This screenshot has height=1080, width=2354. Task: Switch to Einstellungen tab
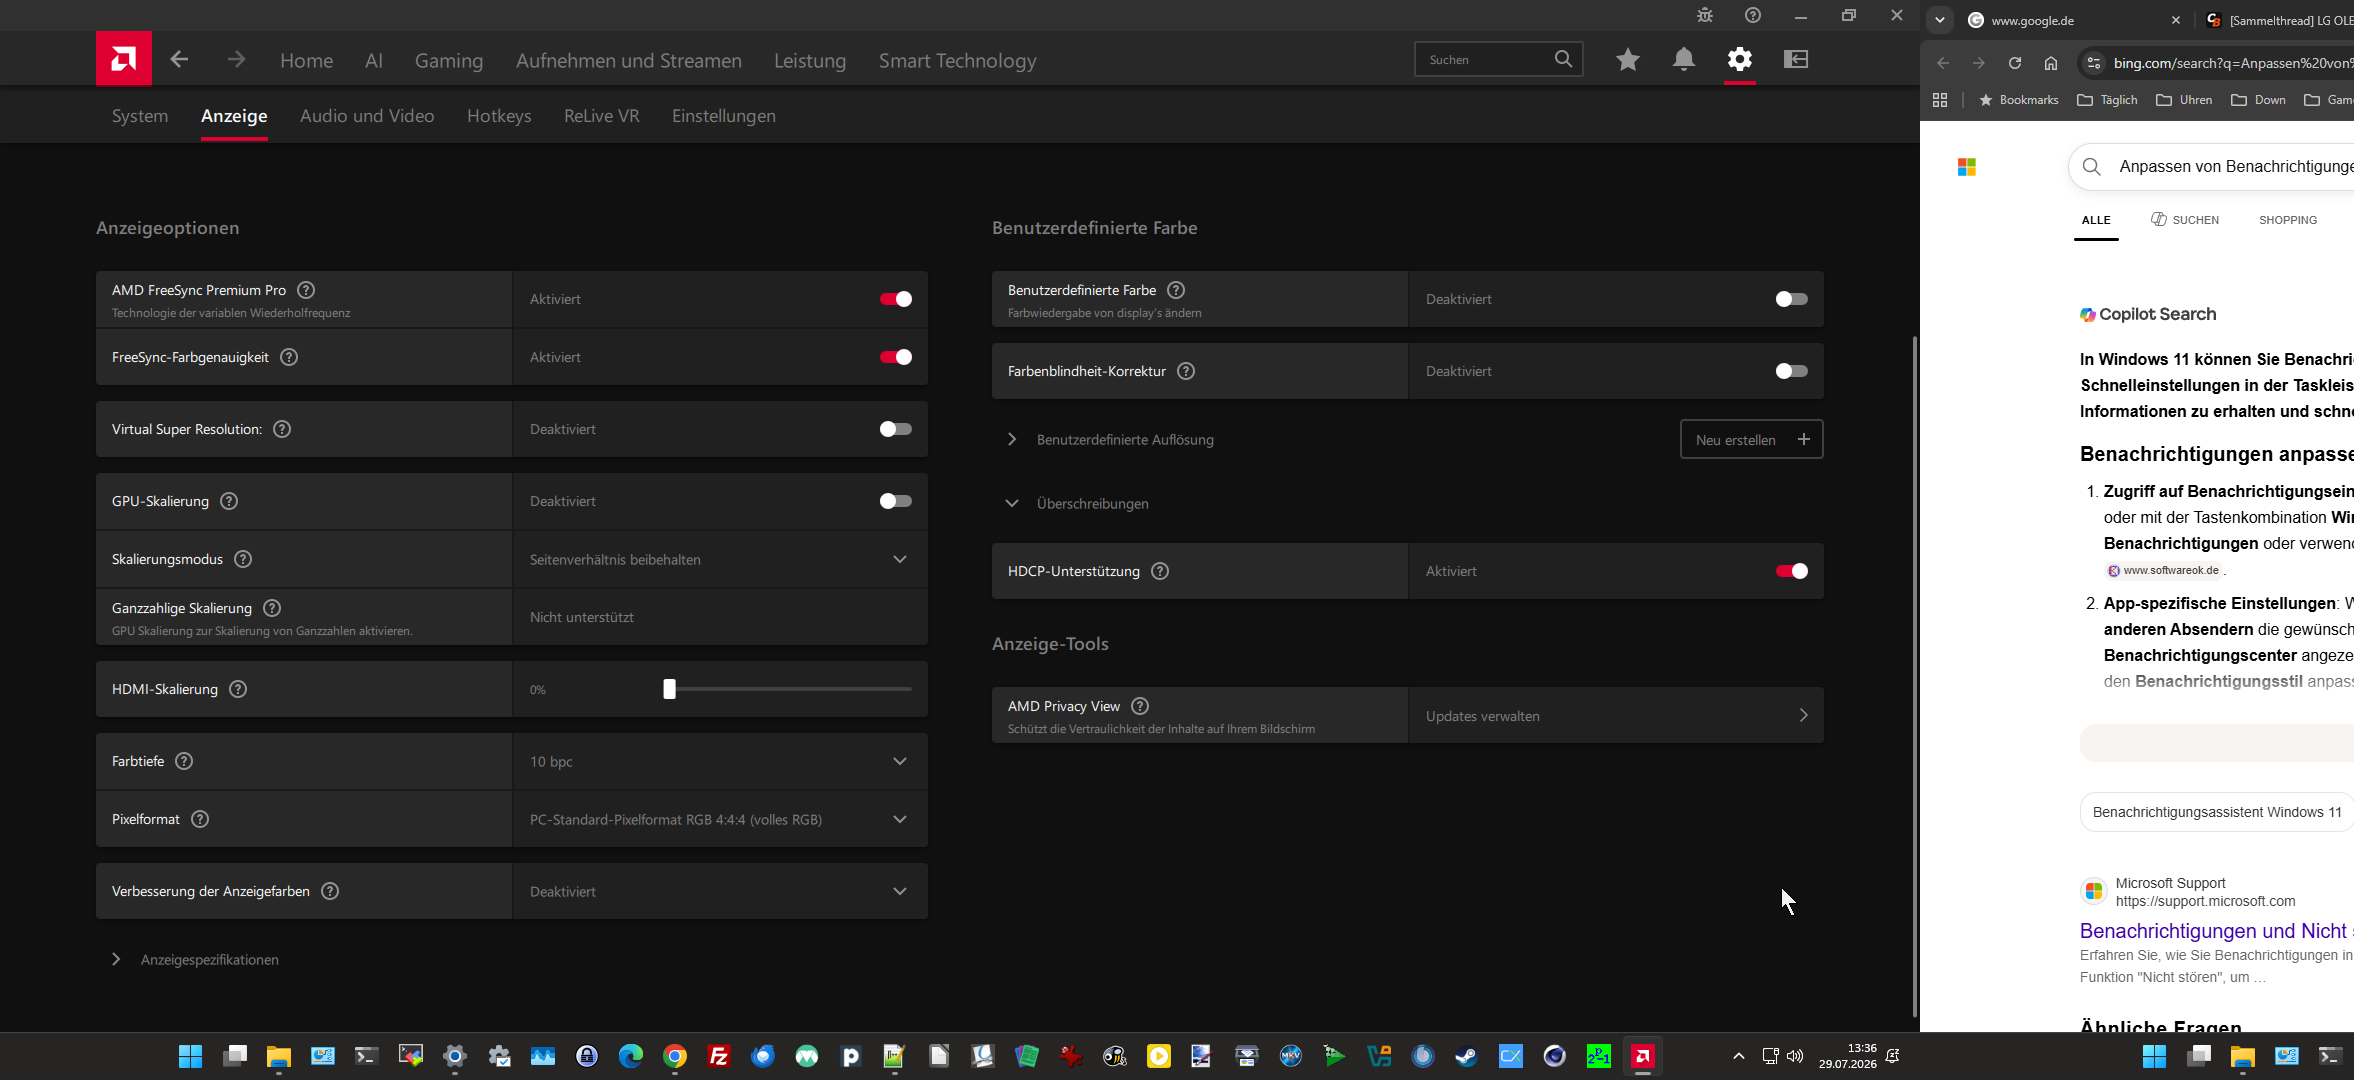724,116
